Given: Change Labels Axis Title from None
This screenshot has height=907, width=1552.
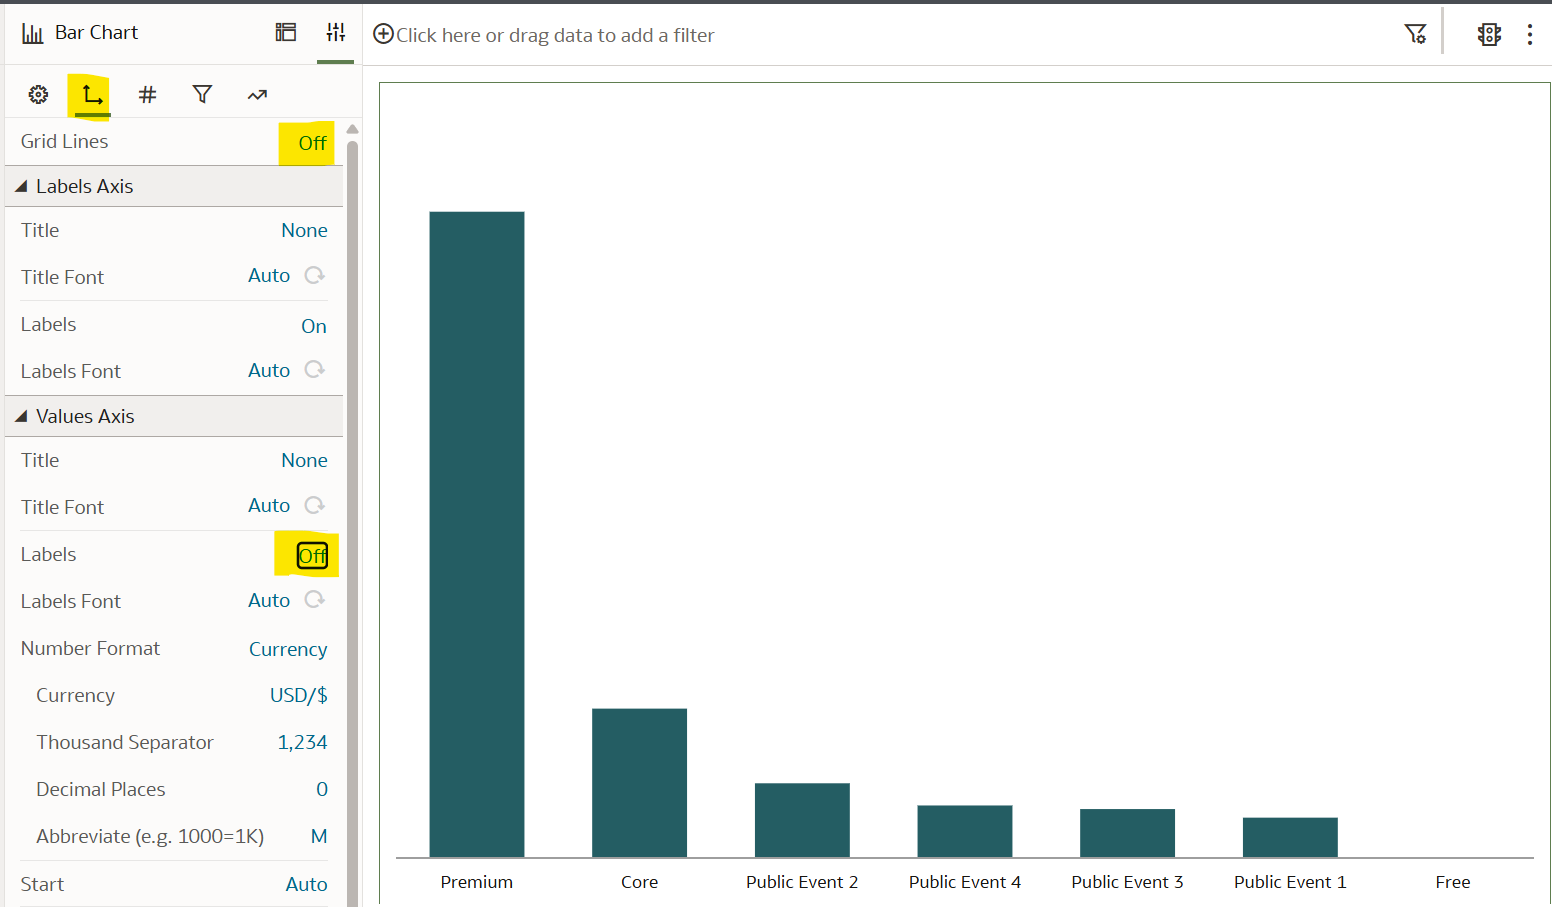Looking at the screenshot, I should (304, 230).
